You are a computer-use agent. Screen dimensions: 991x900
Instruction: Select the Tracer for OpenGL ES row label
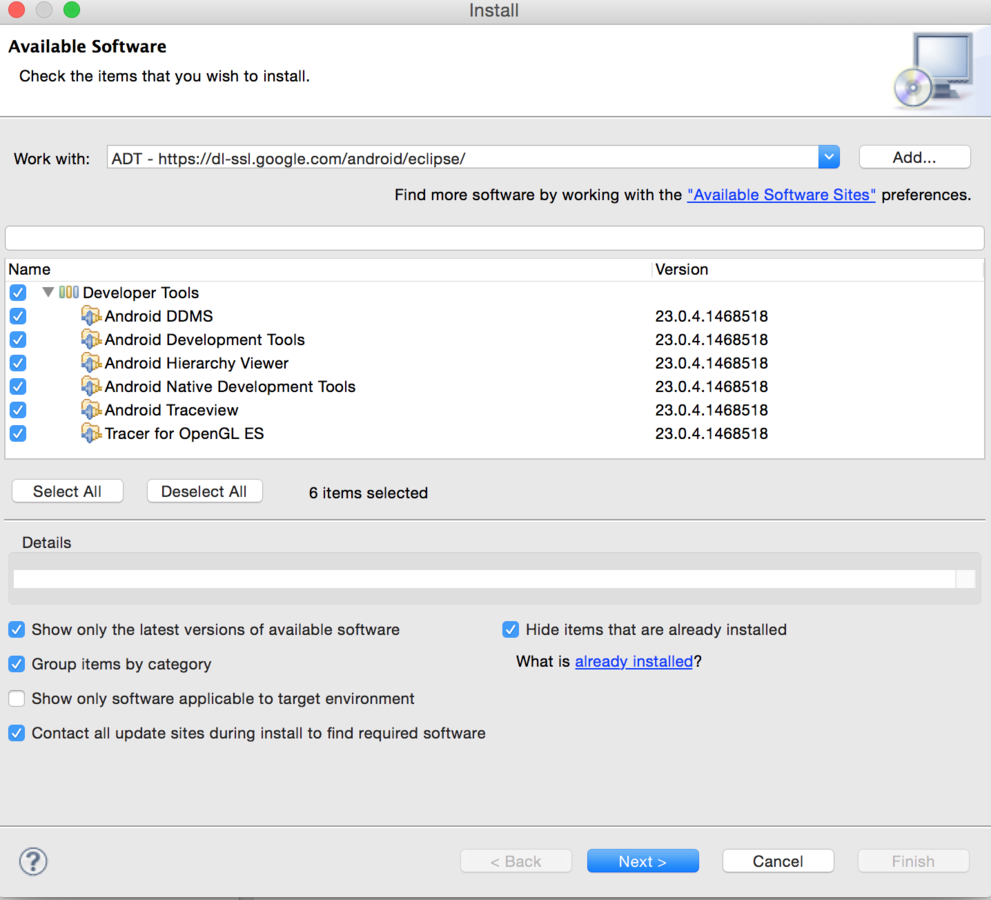(184, 433)
